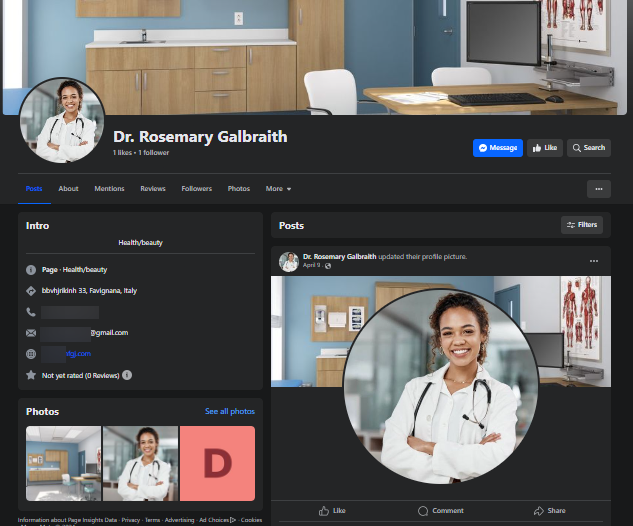Click Not yet rated (0 Reviews)

click(x=80, y=375)
